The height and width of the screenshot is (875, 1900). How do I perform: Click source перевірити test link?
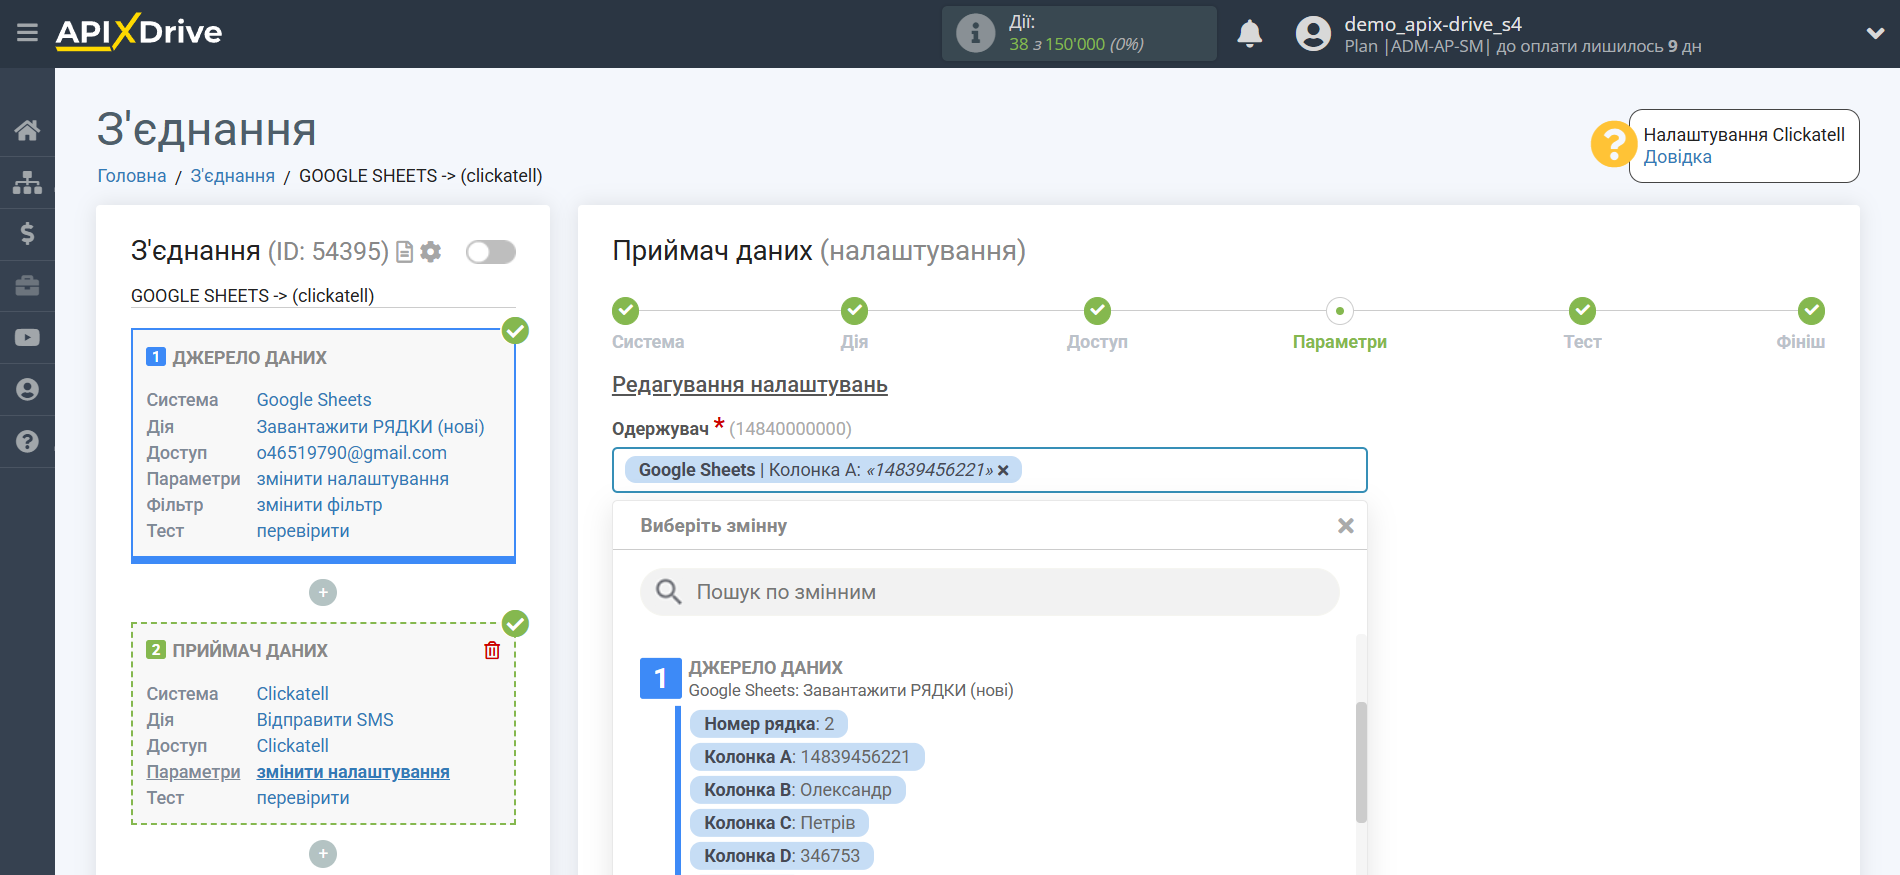(303, 531)
